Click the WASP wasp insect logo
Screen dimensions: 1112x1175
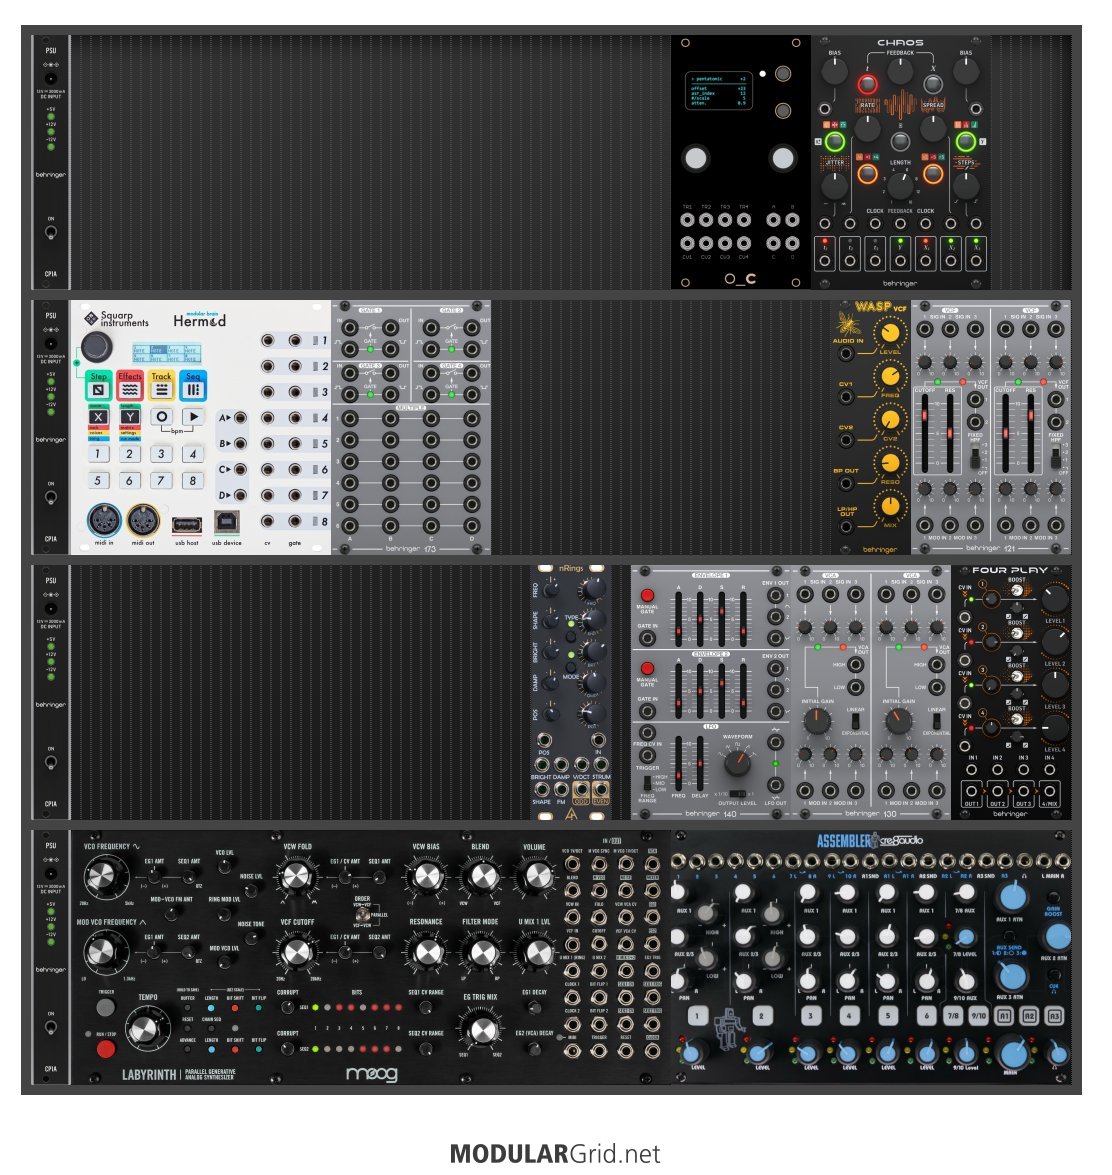pyautogui.click(x=847, y=323)
